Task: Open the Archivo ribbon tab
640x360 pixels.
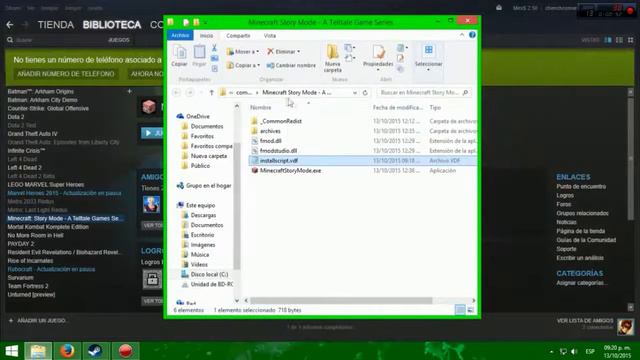Action: click(x=180, y=36)
